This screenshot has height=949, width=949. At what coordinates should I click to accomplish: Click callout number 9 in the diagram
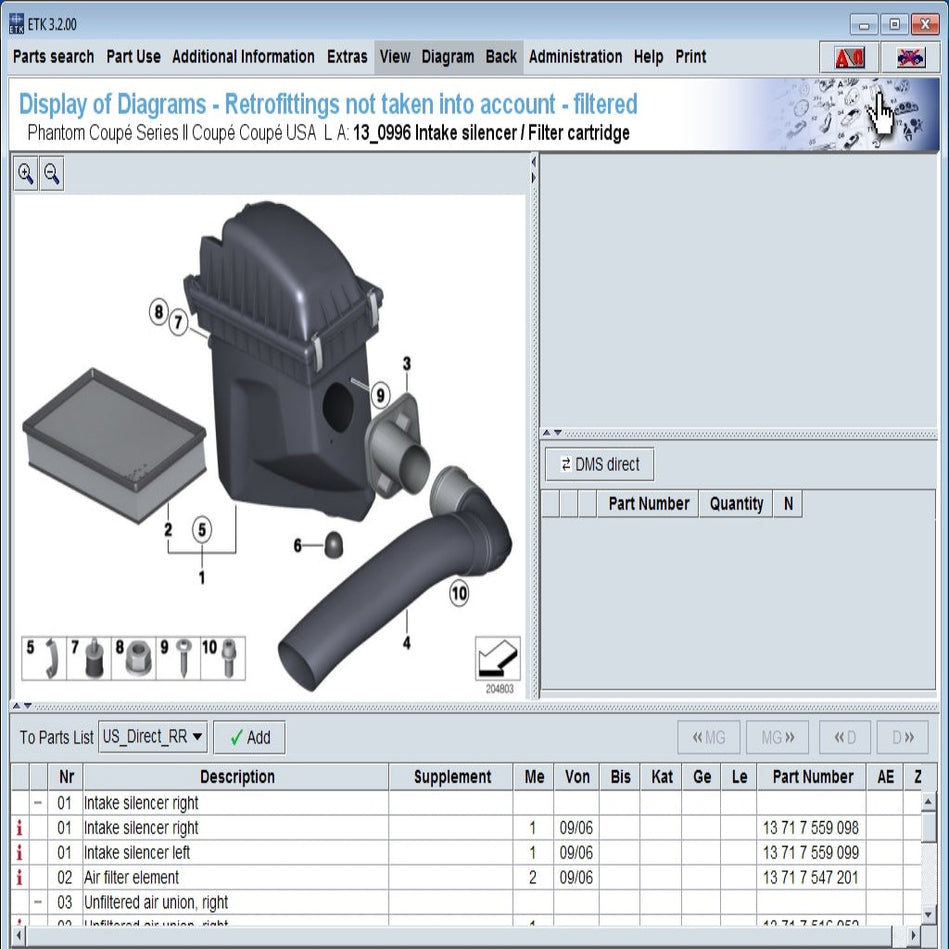[x=380, y=395]
